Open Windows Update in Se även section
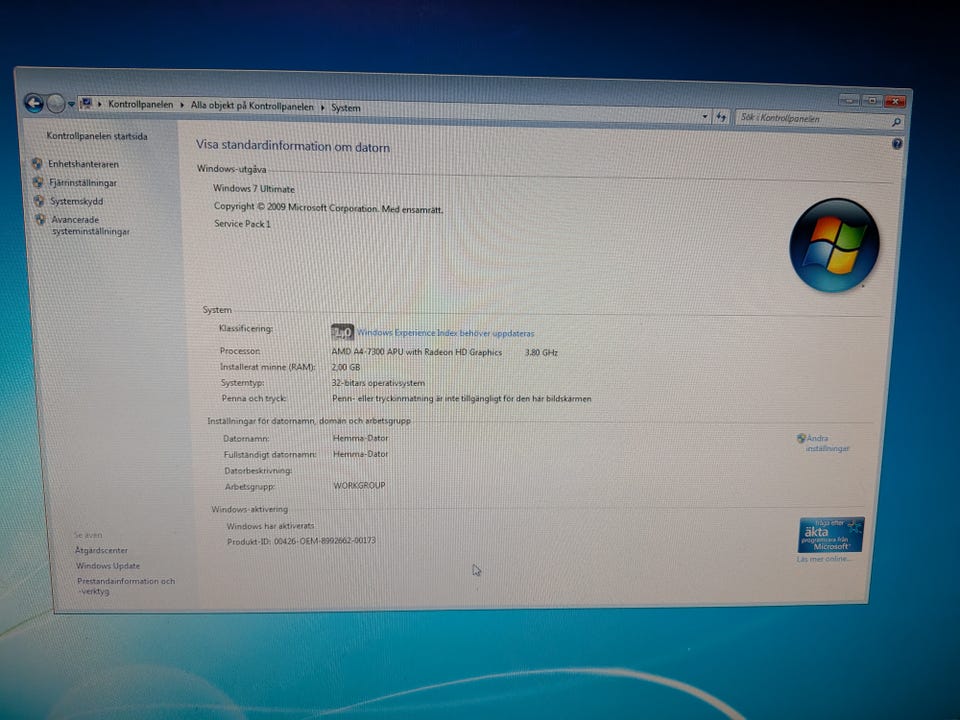 108,566
